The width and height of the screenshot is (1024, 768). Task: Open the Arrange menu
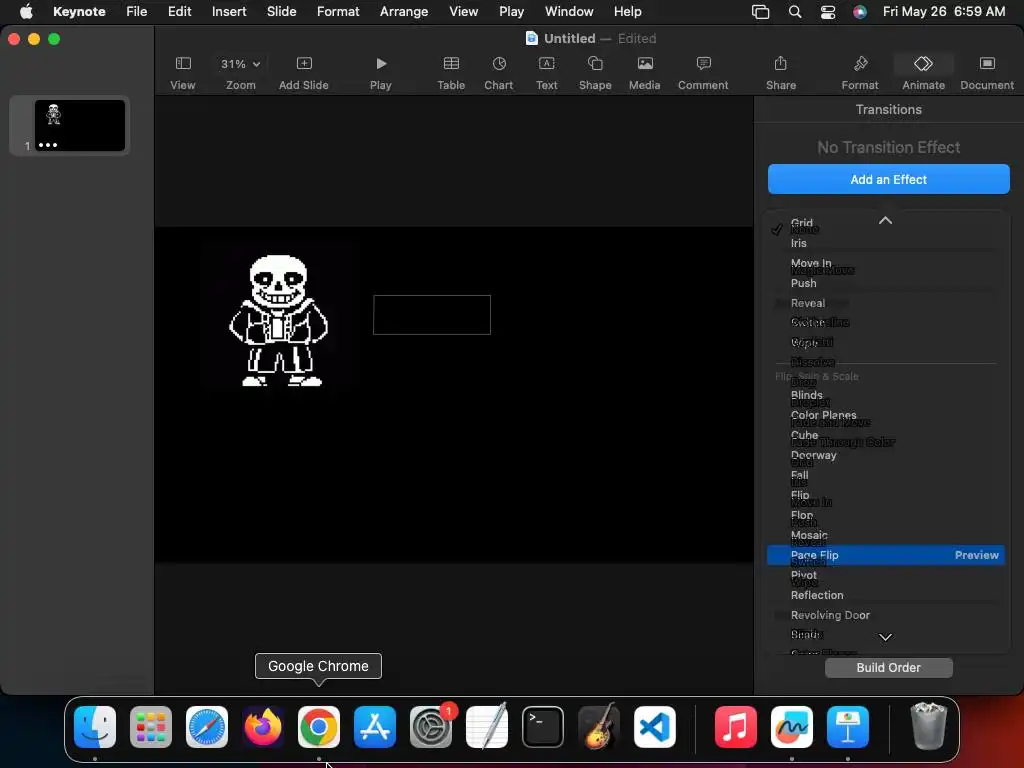pos(404,12)
